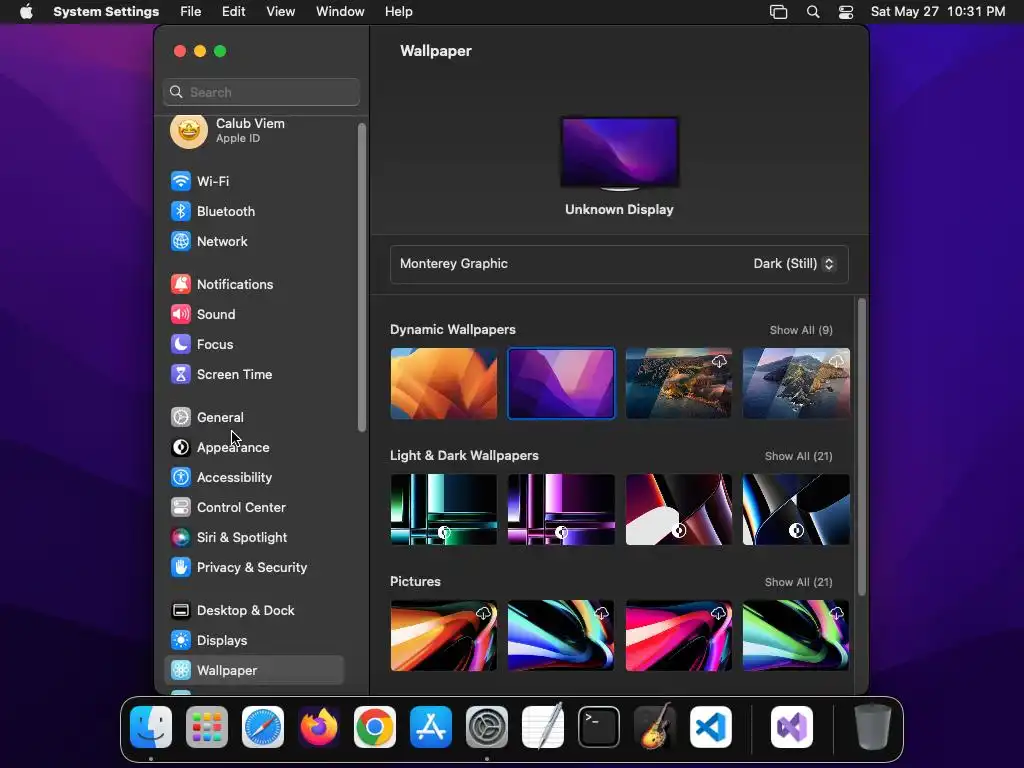Show all 21 Light & Dark Wallpapers
The width and height of the screenshot is (1024, 768).
[798, 456]
